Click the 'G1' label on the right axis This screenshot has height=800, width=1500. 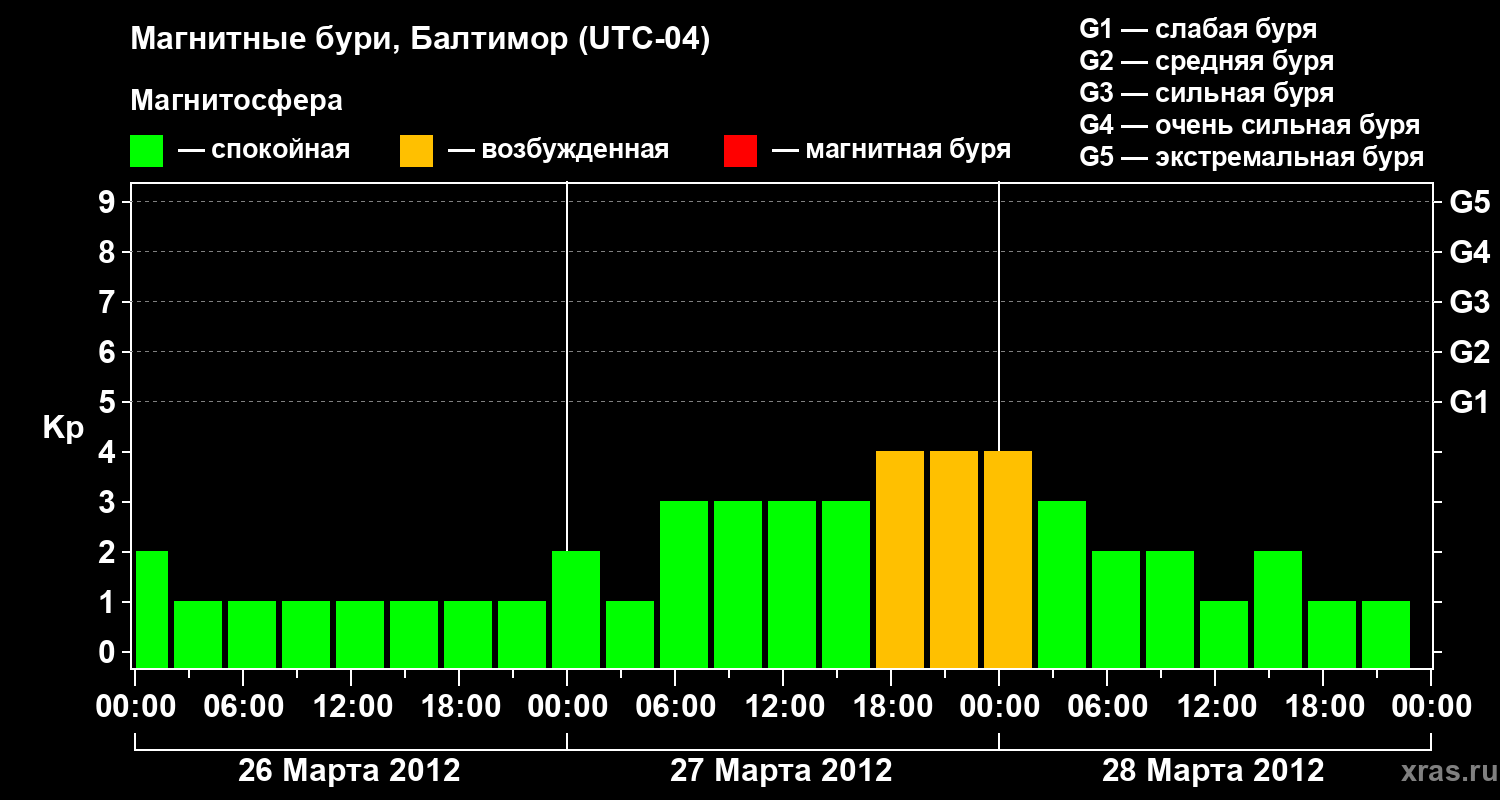(x=1469, y=403)
